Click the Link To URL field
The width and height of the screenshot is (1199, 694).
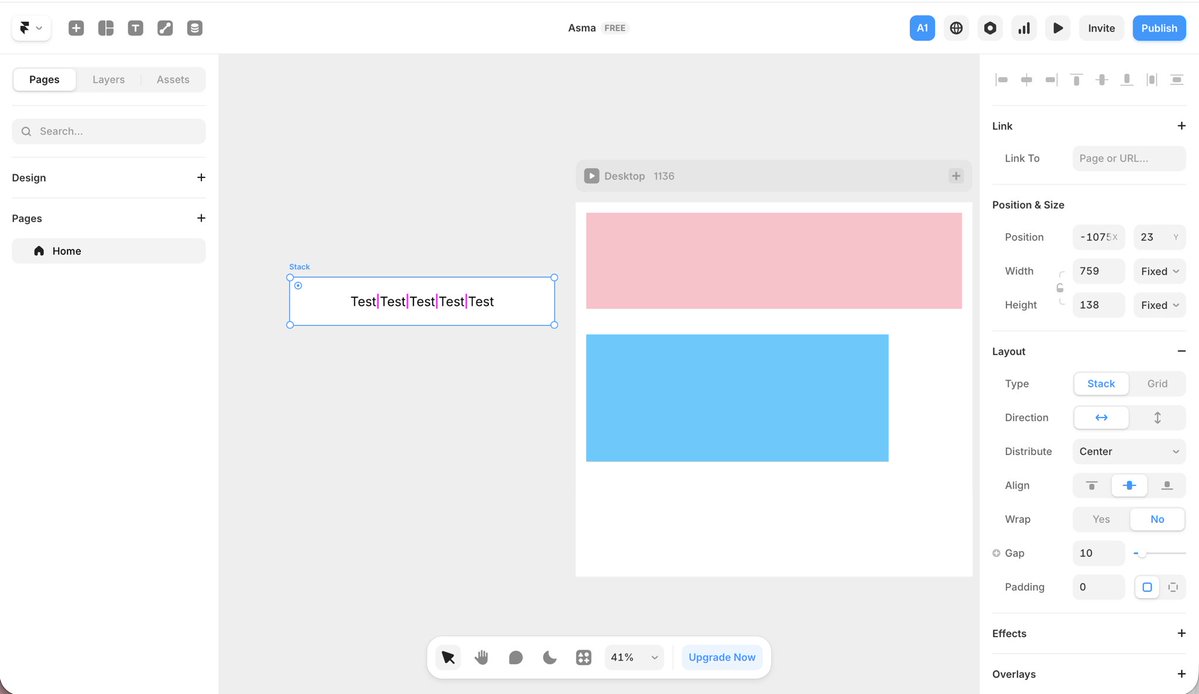click(1129, 158)
